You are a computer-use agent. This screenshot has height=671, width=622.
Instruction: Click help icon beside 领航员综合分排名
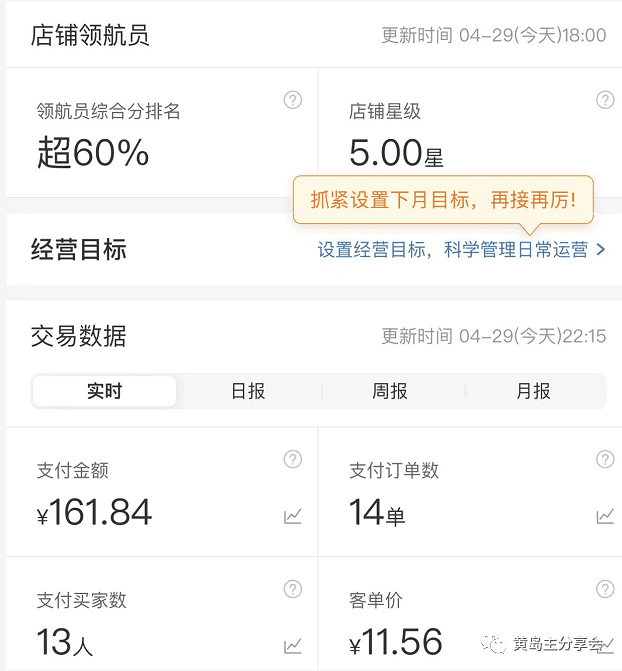293,100
